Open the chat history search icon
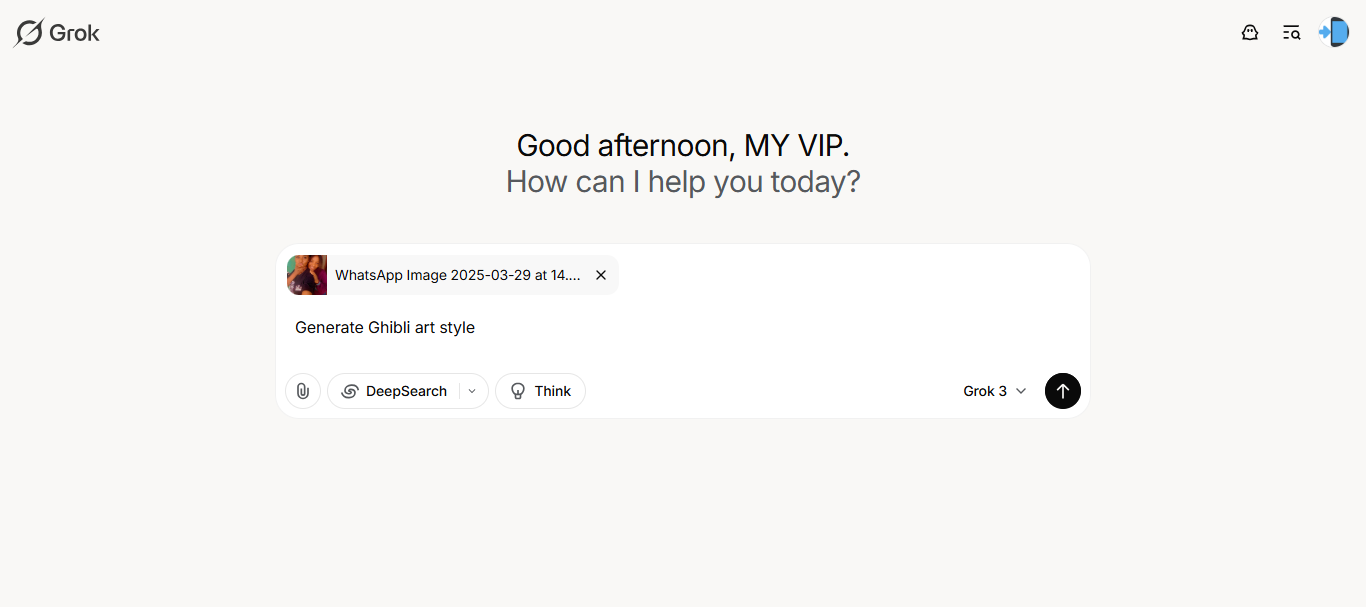This screenshot has width=1366, height=607. 1291,32
